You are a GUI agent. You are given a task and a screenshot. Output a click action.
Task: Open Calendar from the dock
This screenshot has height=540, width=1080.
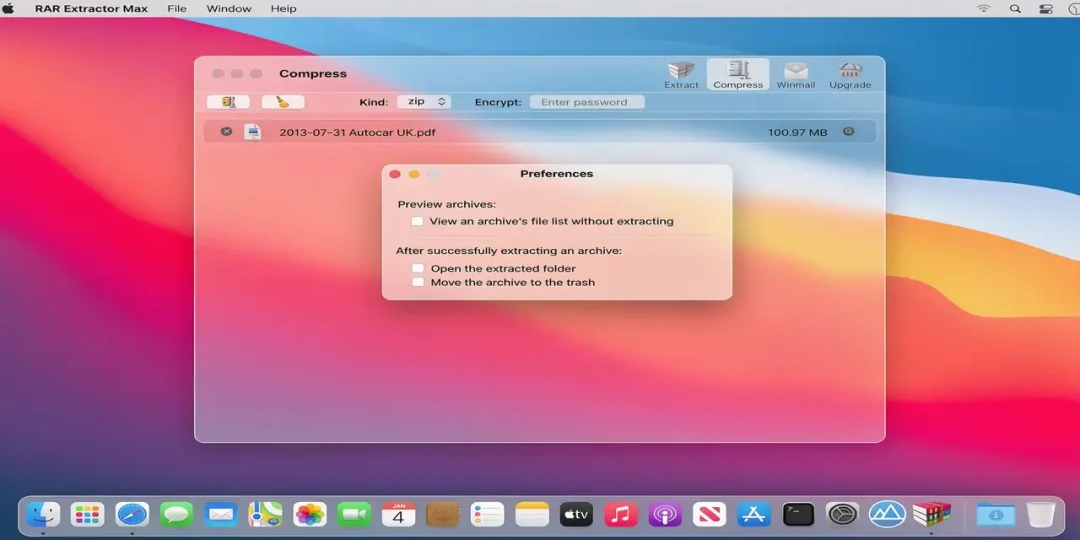pos(399,514)
